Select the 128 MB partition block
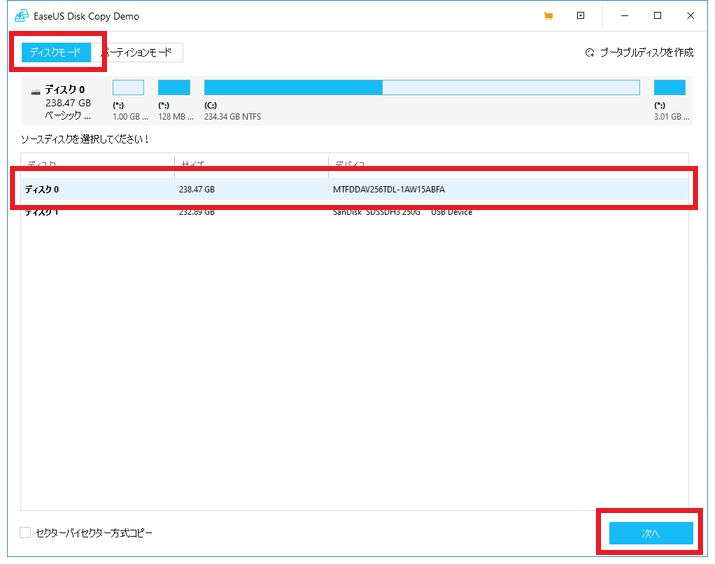715x564 pixels. pos(174,88)
